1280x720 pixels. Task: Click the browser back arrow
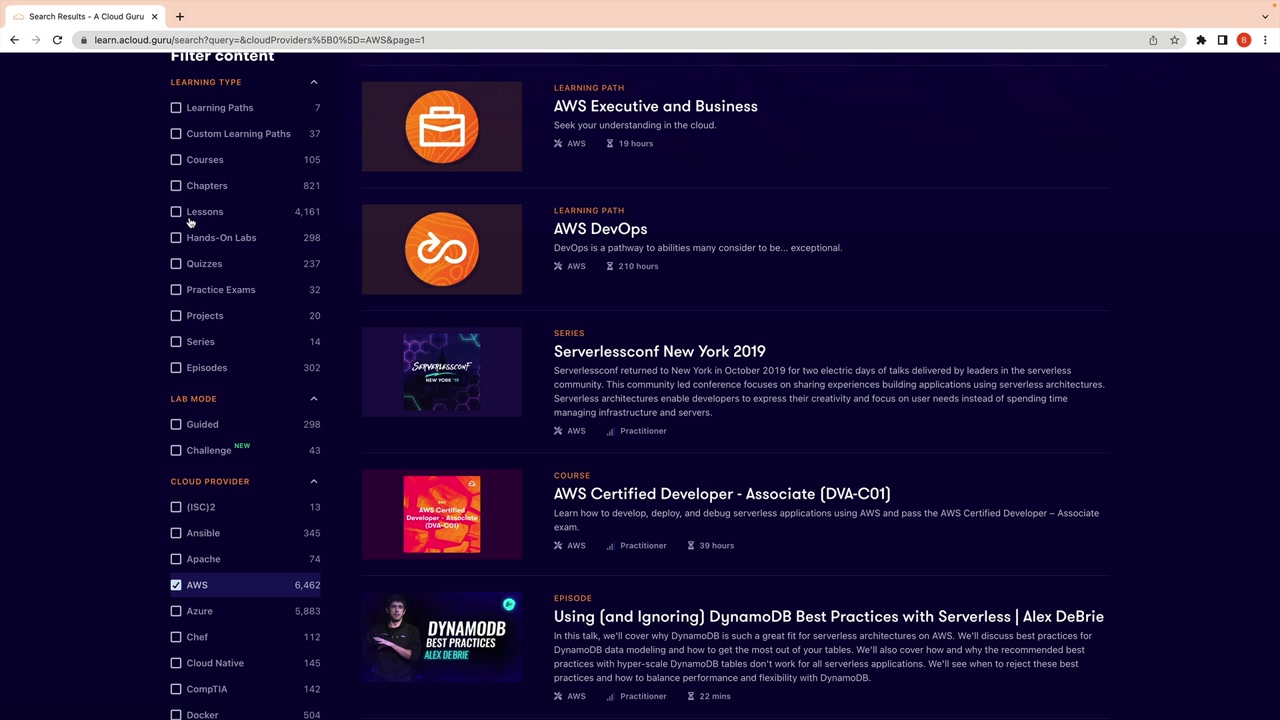tap(14, 40)
